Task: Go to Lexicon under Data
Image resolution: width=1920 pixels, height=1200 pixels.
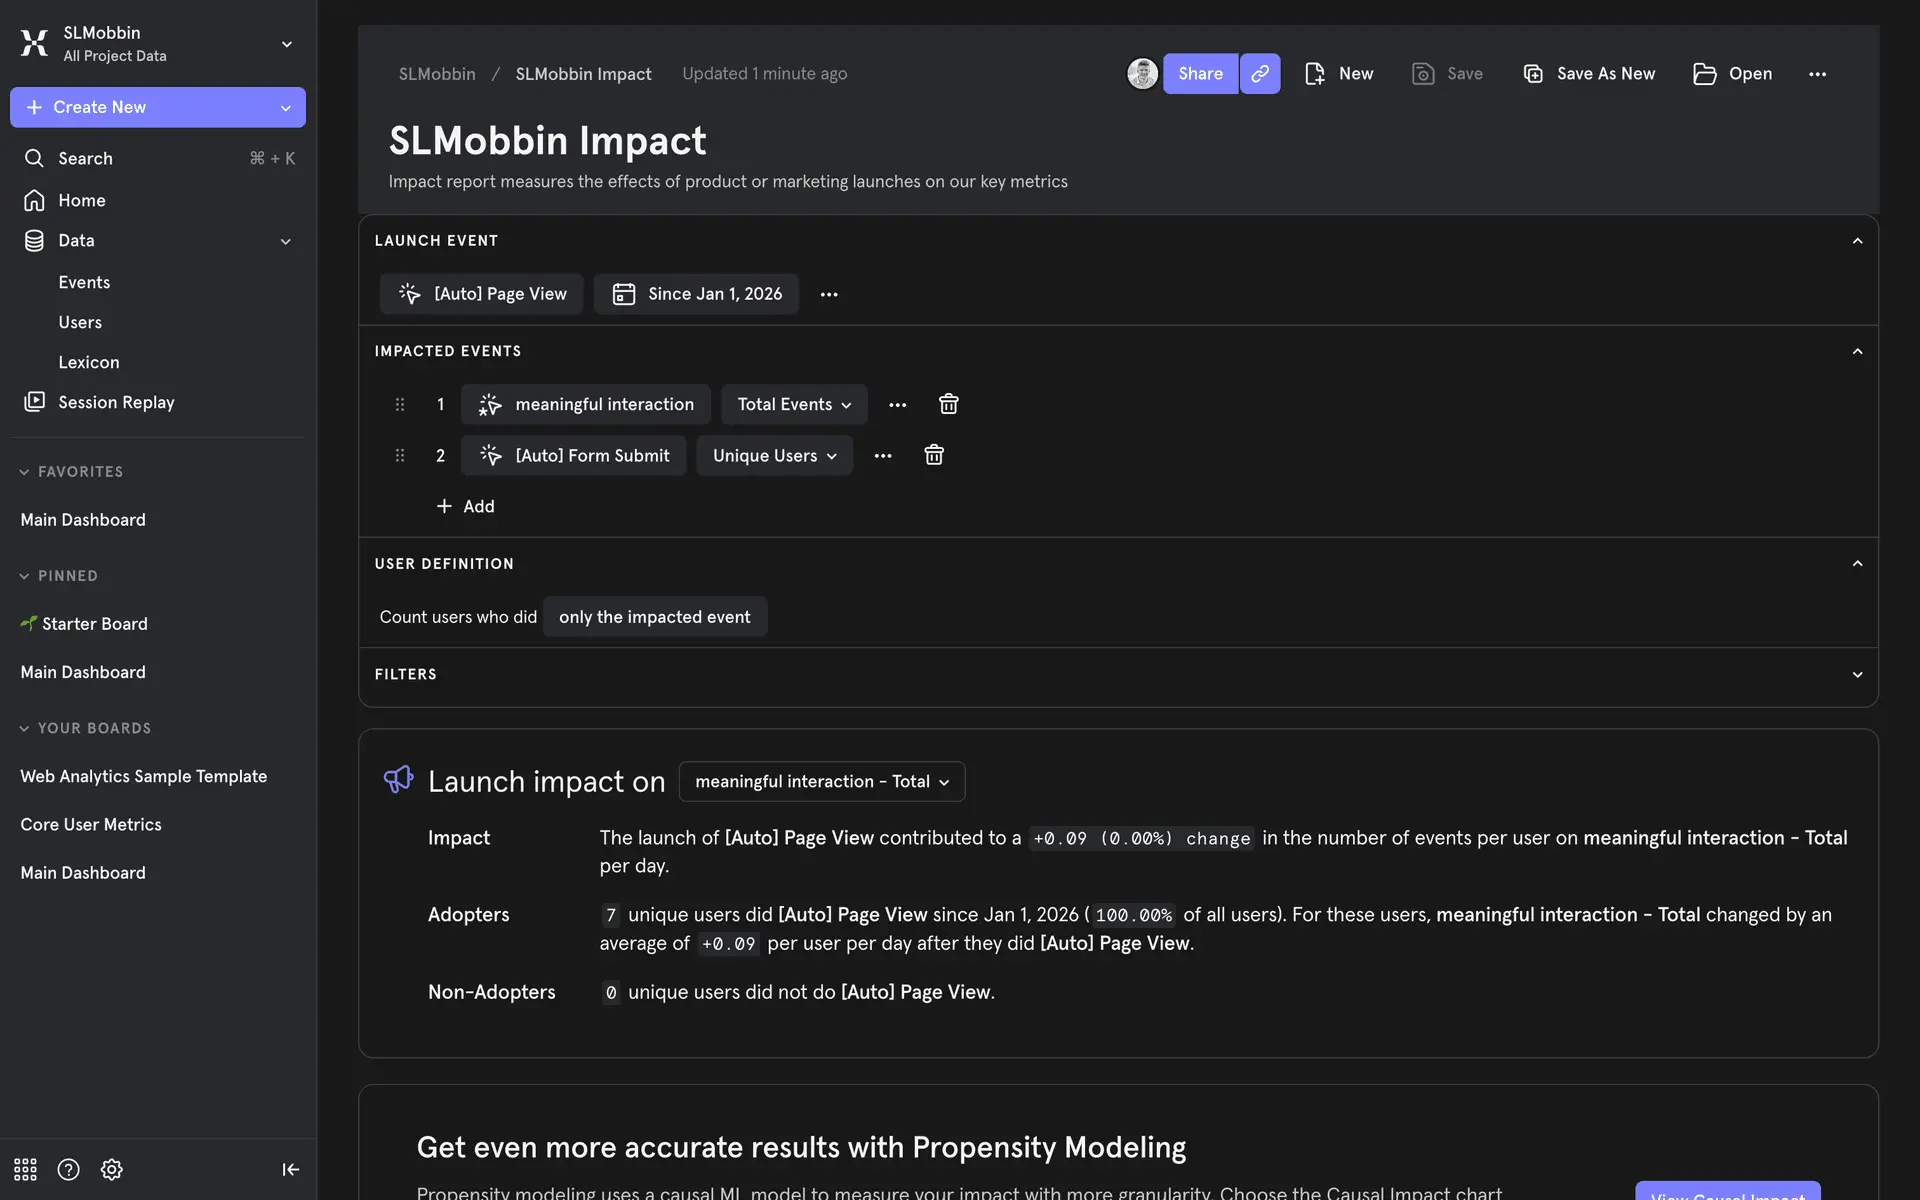Action: click(x=88, y=362)
